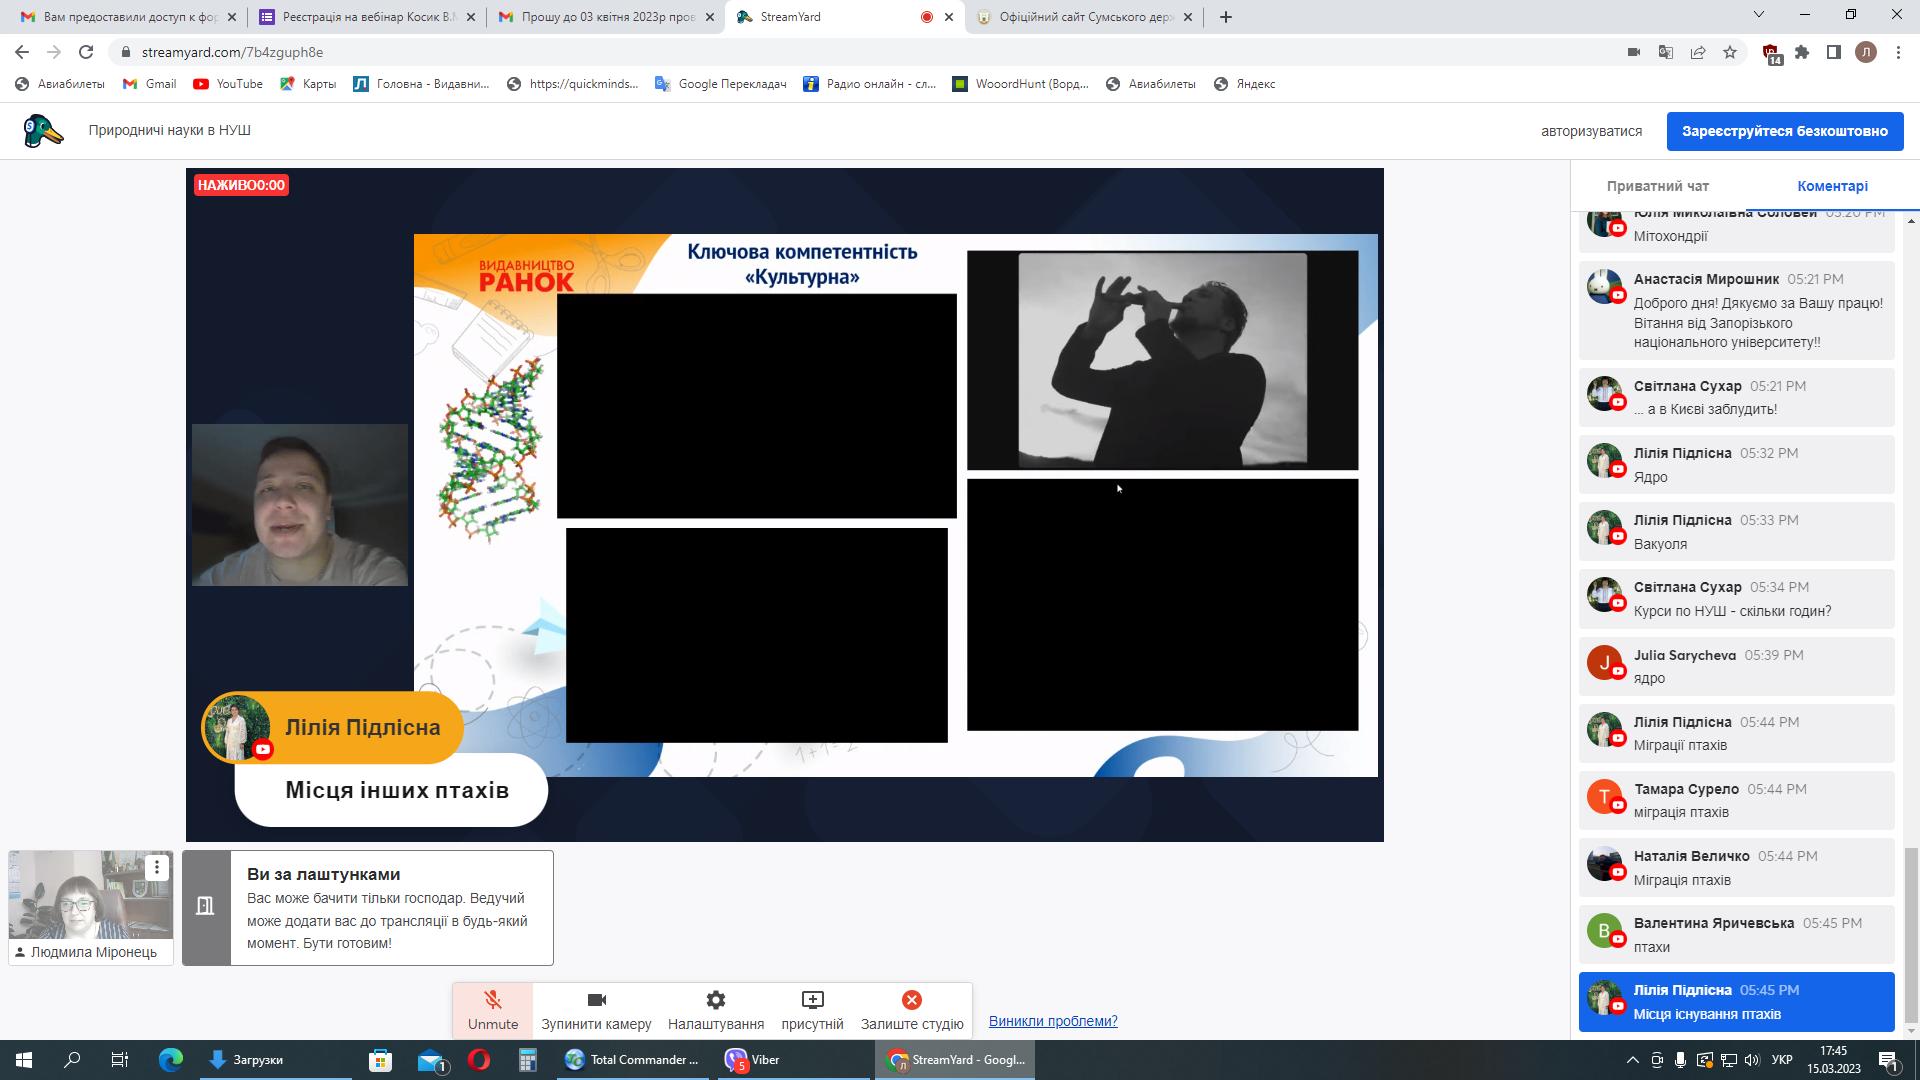The height and width of the screenshot is (1080, 1920).
Task: Open Chrome extensions puzzle icon
Action: click(1802, 52)
